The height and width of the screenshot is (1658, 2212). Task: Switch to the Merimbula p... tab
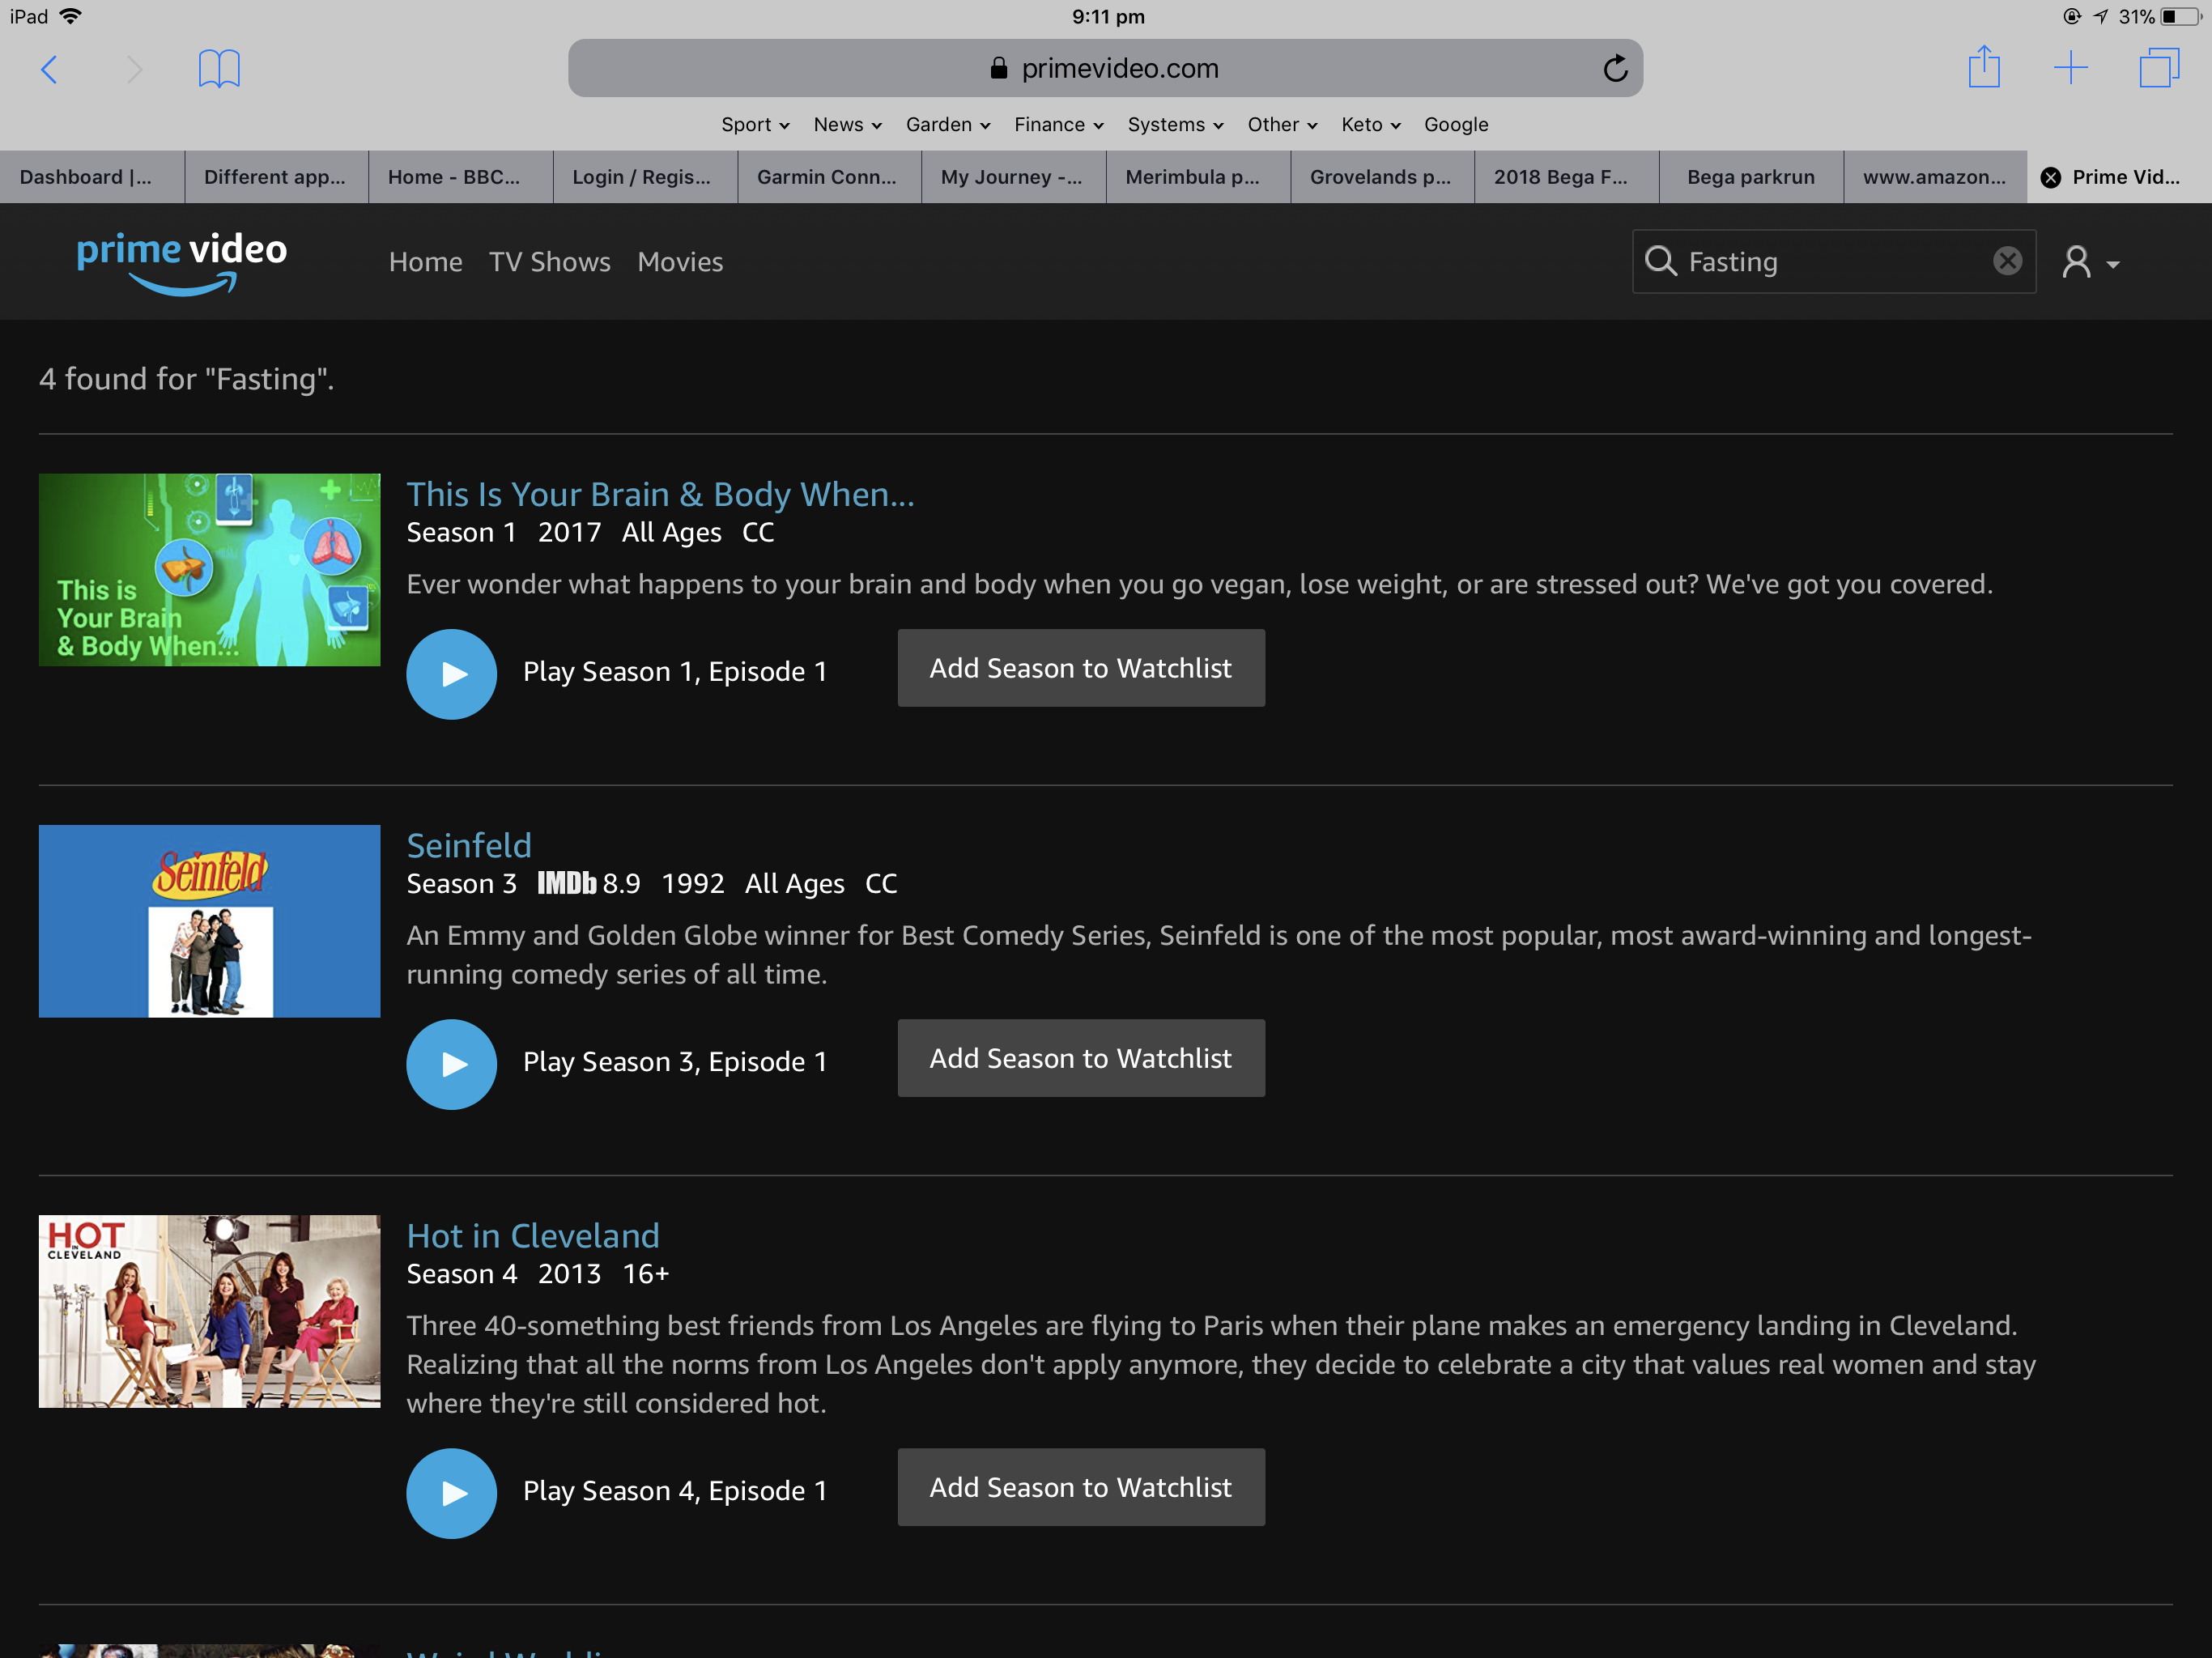coord(1198,177)
